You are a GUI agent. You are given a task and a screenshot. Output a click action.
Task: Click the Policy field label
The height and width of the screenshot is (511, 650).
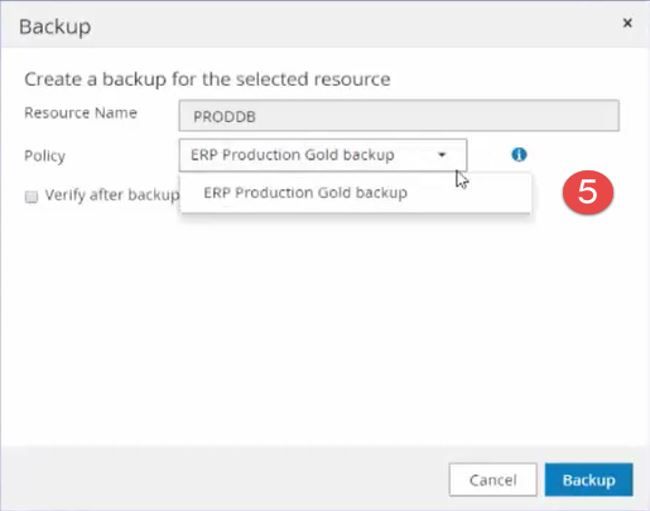pos(44,156)
